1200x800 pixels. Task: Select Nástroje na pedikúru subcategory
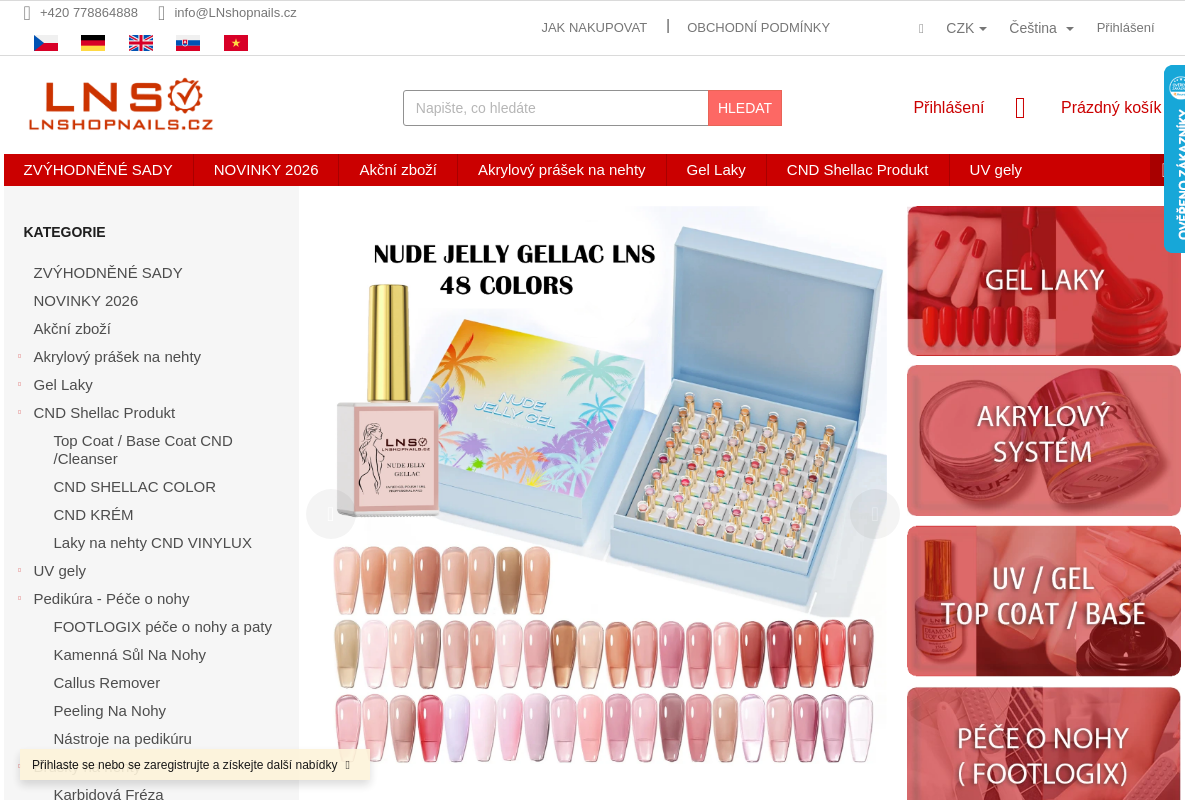[123, 739]
